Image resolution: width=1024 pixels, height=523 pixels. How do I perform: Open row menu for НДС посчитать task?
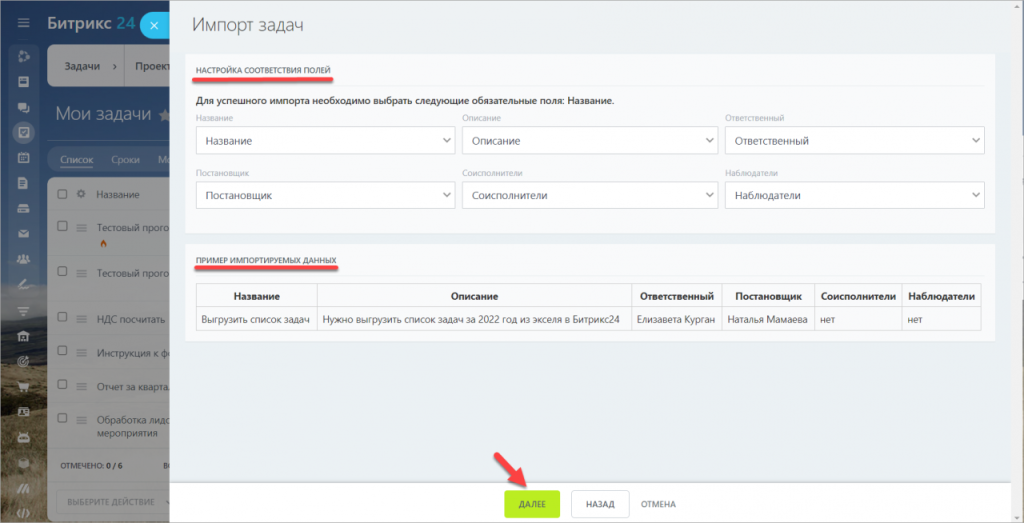coord(82,318)
